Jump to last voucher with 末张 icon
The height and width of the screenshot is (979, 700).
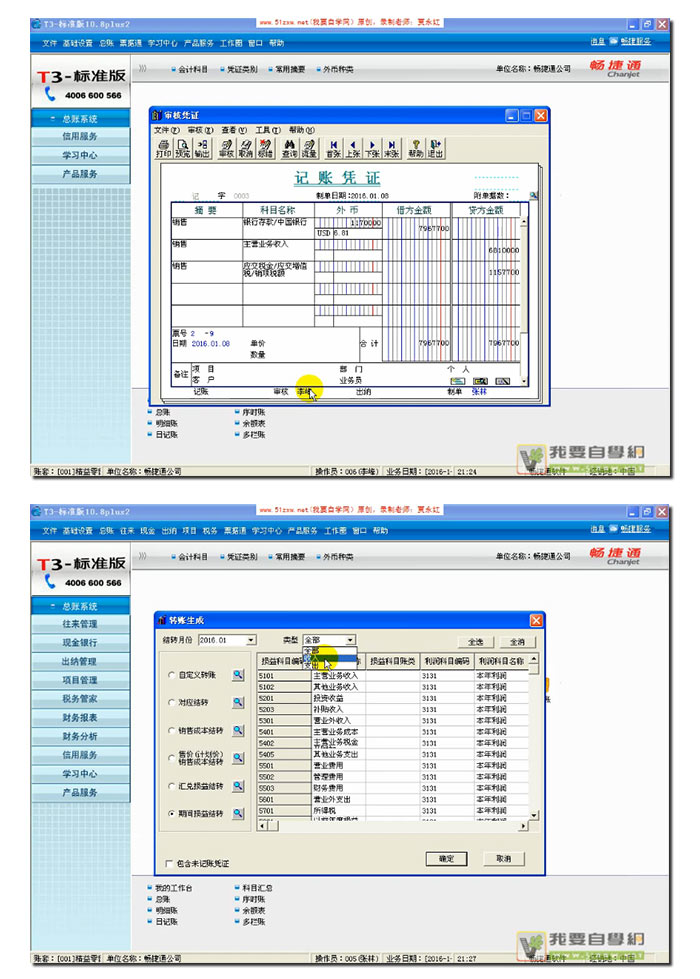pos(392,149)
